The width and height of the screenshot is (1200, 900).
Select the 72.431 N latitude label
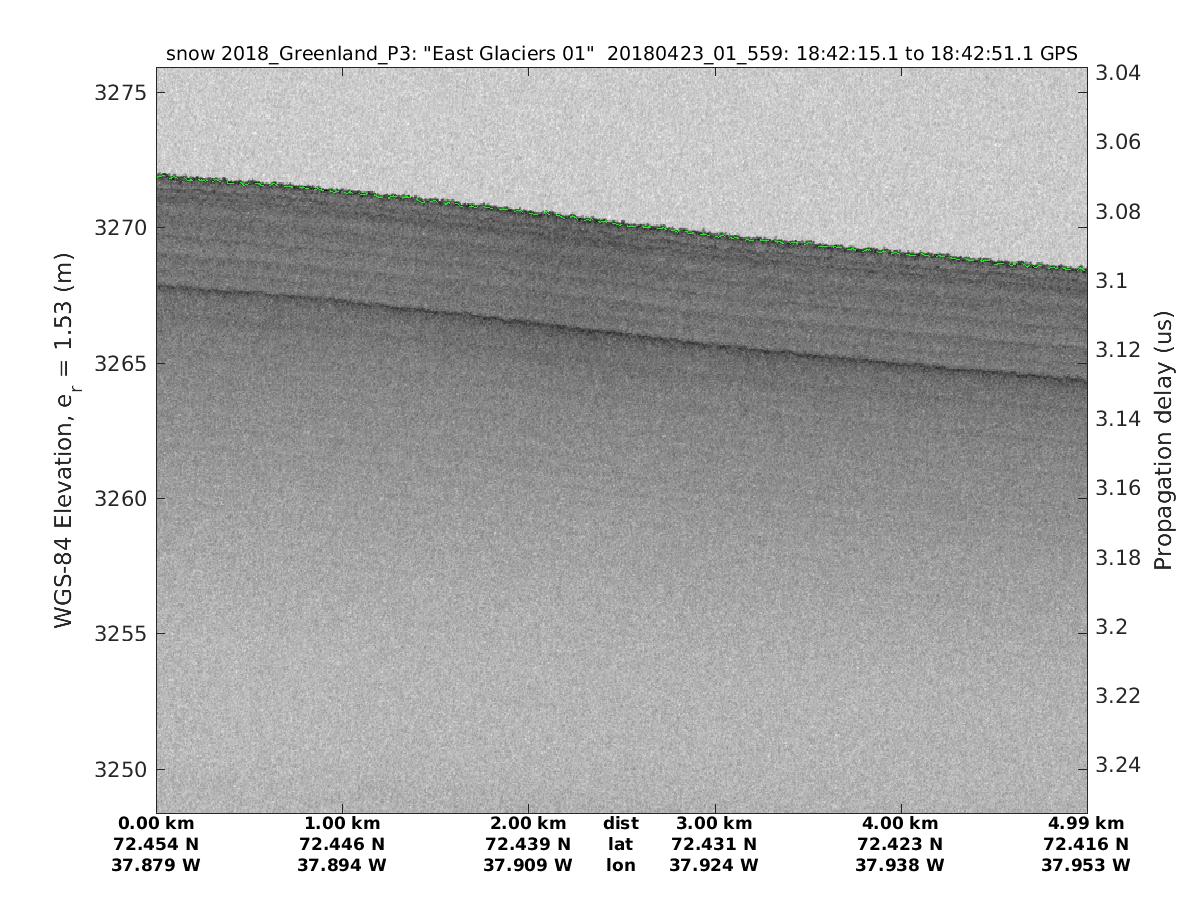tap(715, 844)
